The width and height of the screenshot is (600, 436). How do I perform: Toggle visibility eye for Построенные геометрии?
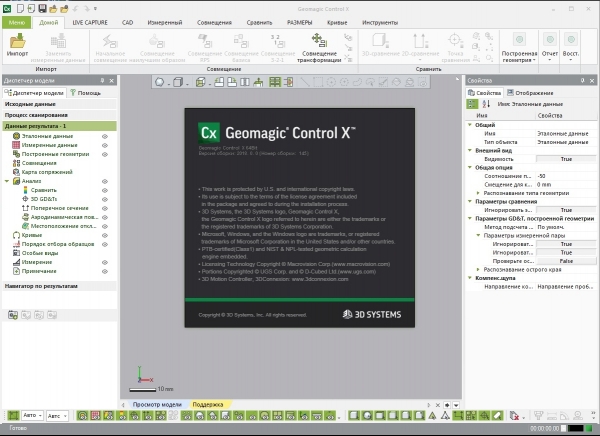(x=104, y=154)
